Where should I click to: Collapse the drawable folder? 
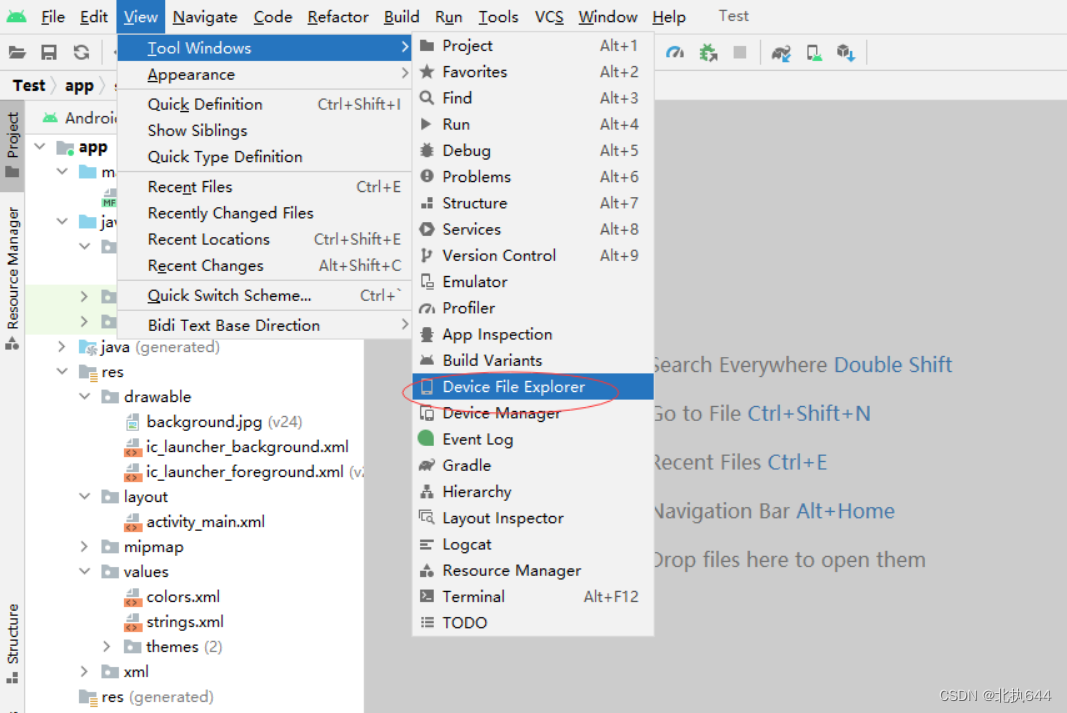(84, 396)
